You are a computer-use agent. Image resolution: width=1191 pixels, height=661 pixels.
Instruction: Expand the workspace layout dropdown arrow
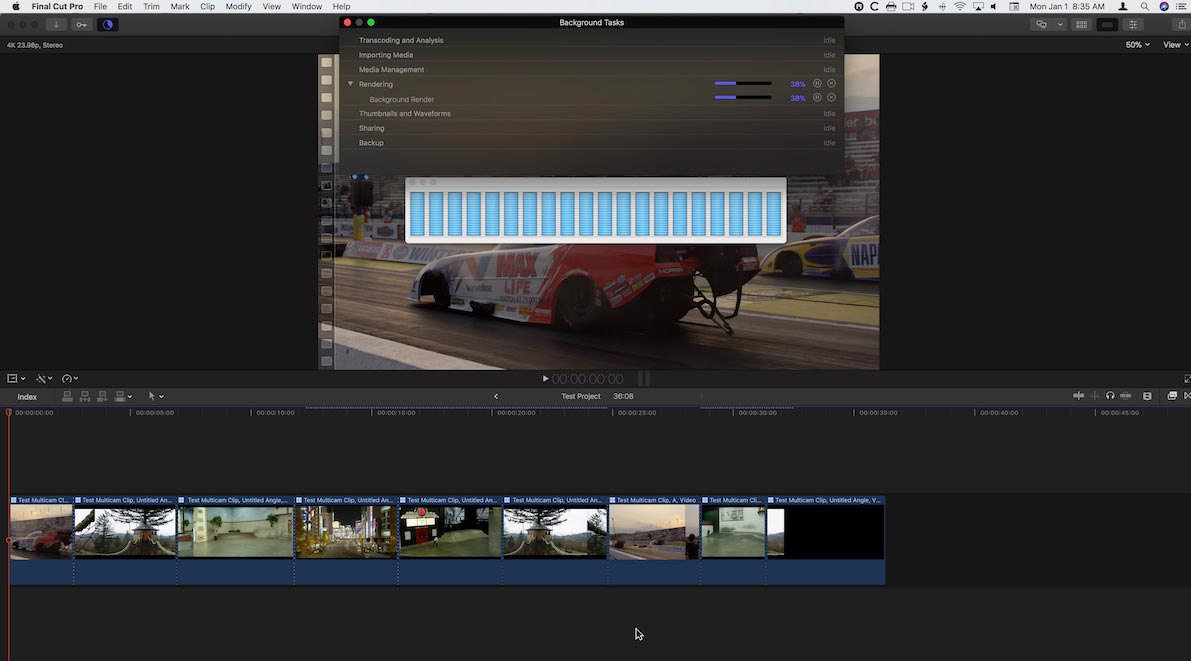1060,24
